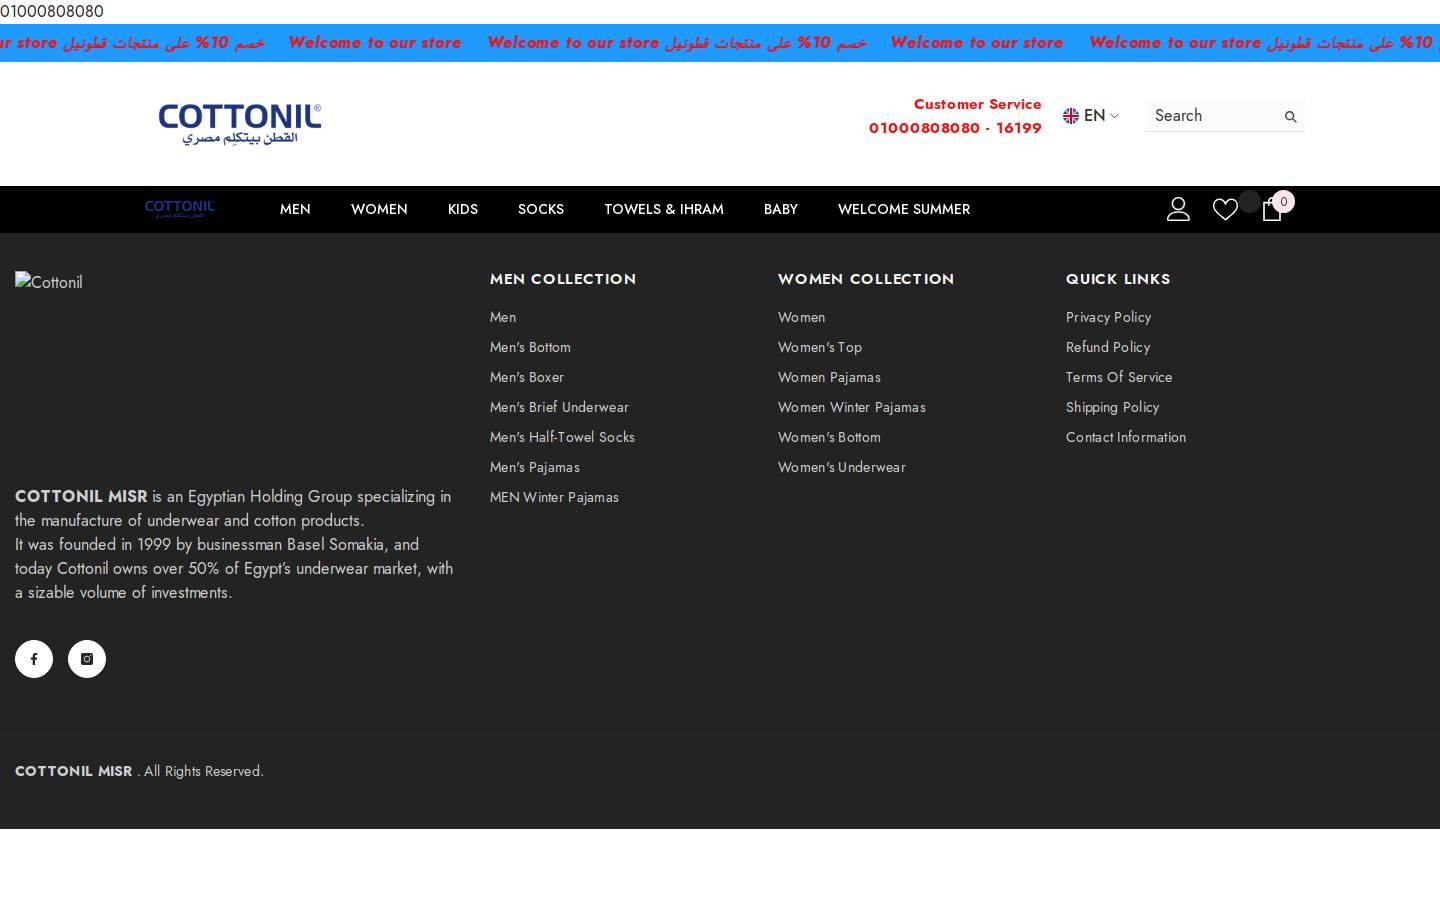Open Men's Pajamas link
Screen dimensions: 1440x900
click(535, 467)
